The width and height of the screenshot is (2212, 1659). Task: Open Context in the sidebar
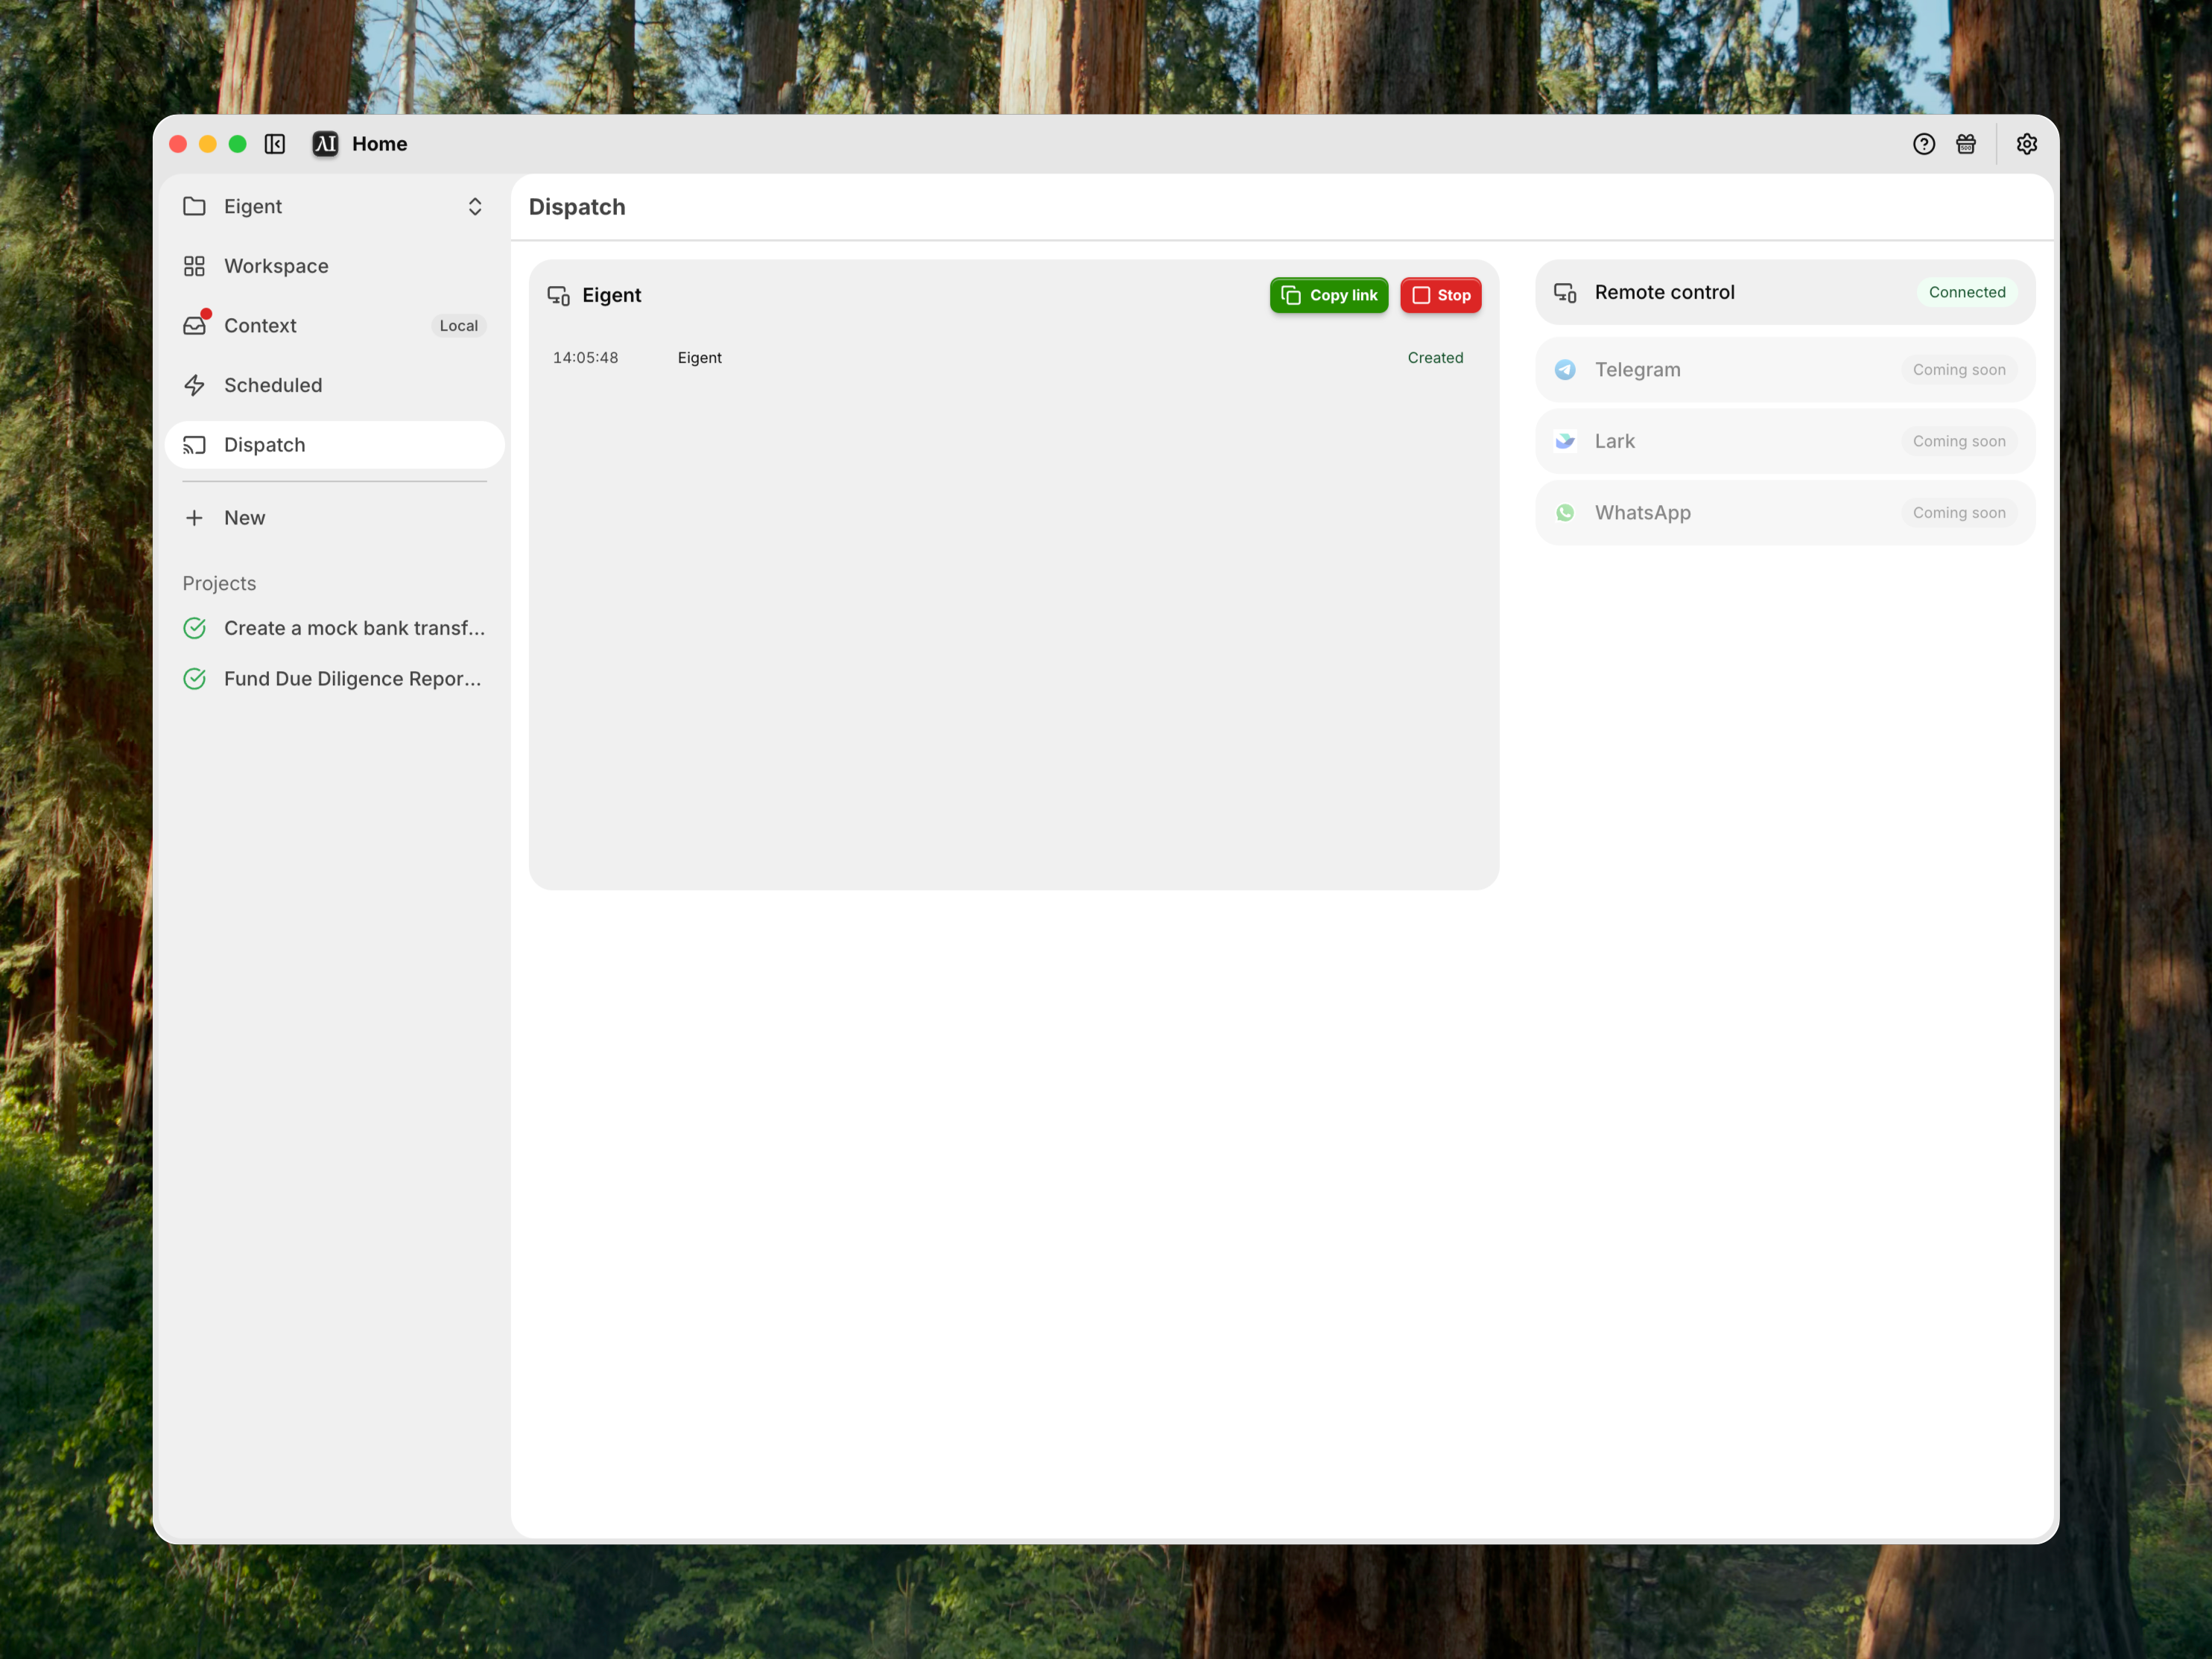tap(335, 325)
